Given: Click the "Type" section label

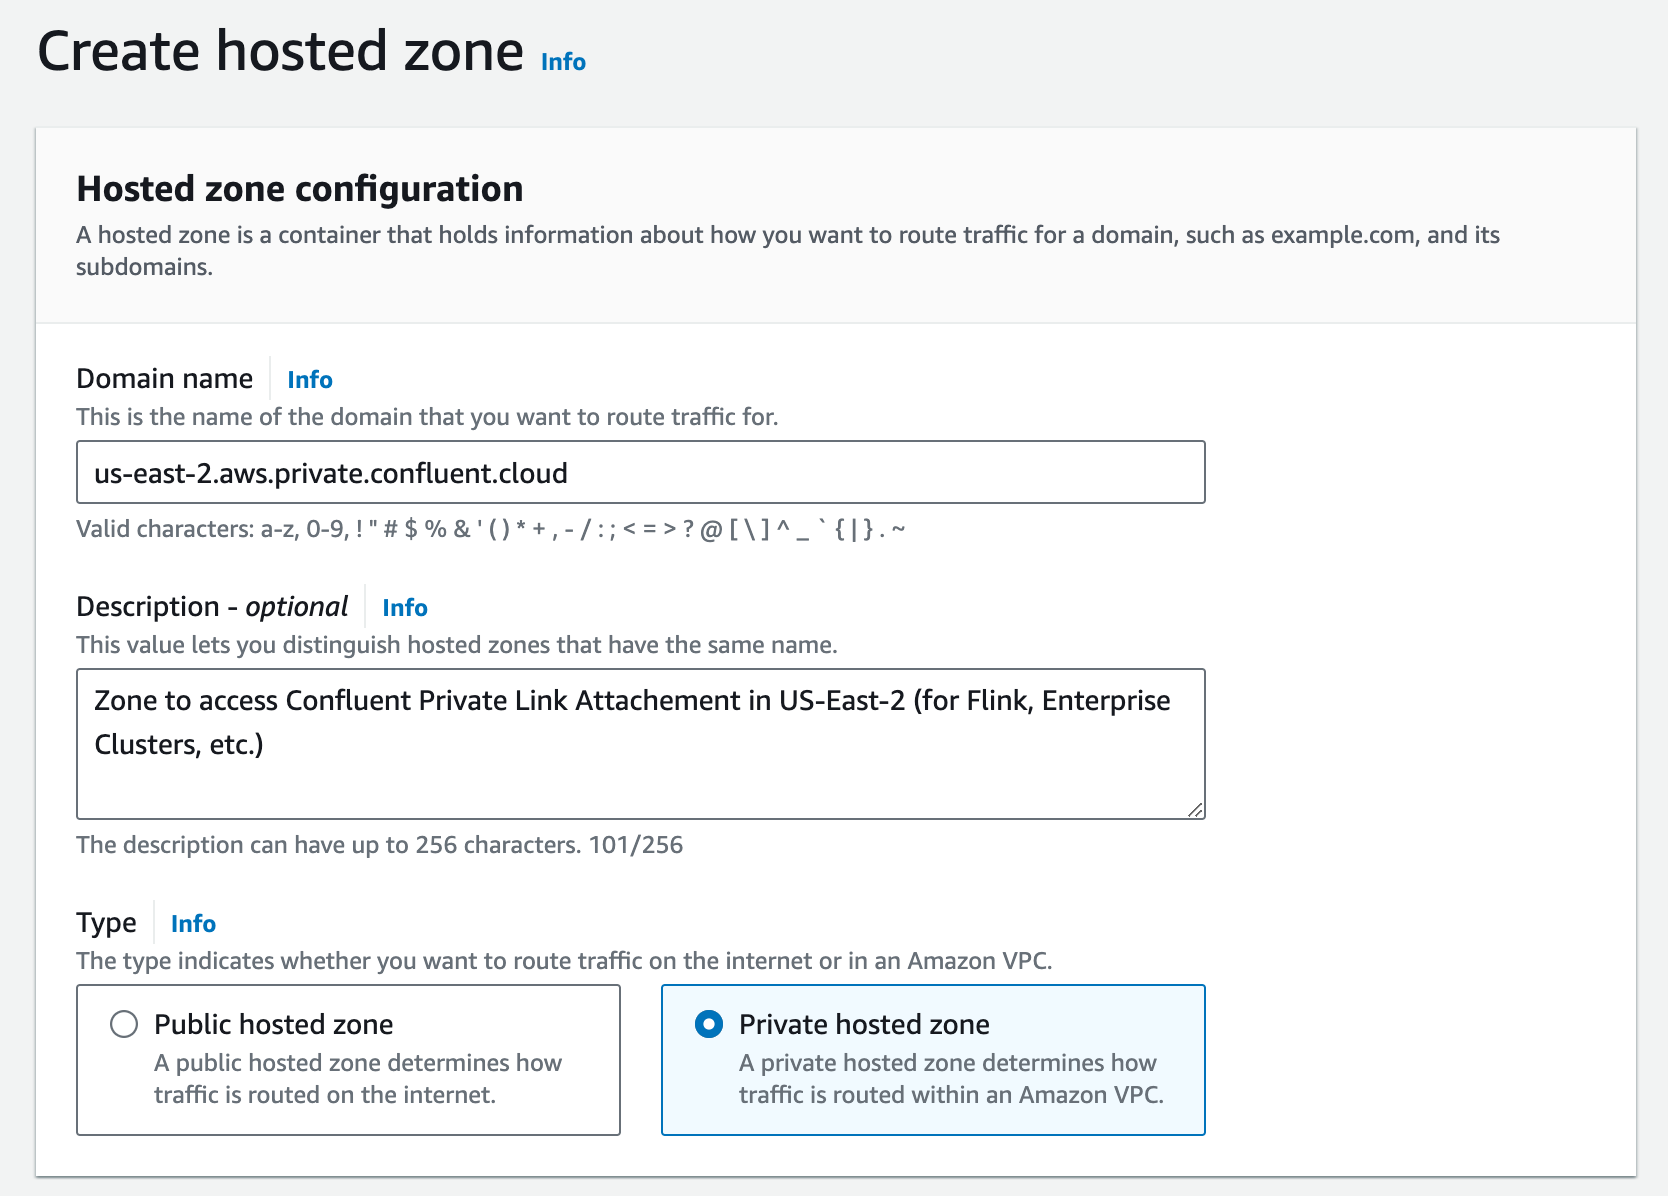Looking at the screenshot, I should tap(106, 923).
